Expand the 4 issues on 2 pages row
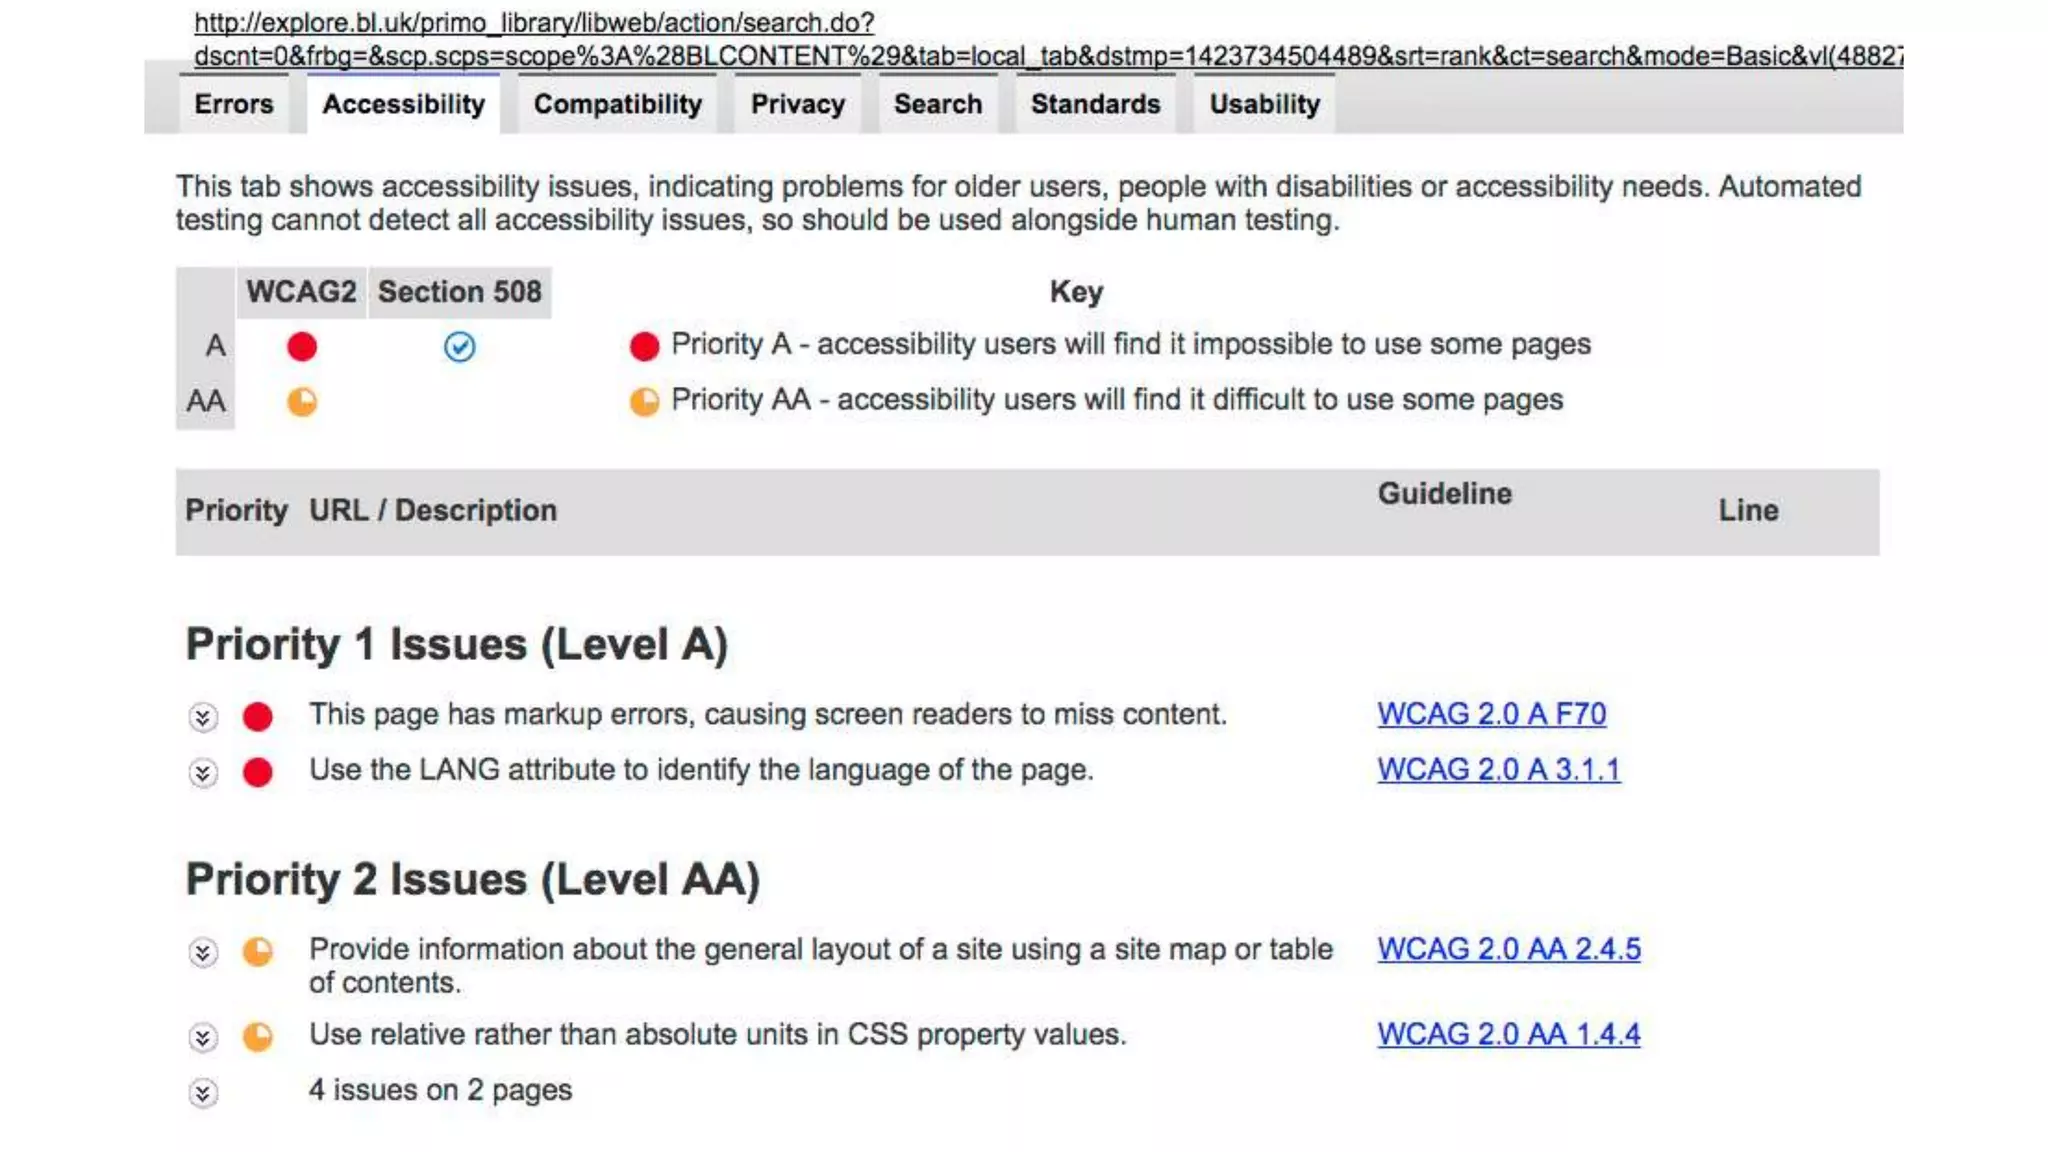Viewport: 2048px width, 1152px height. [x=203, y=1092]
